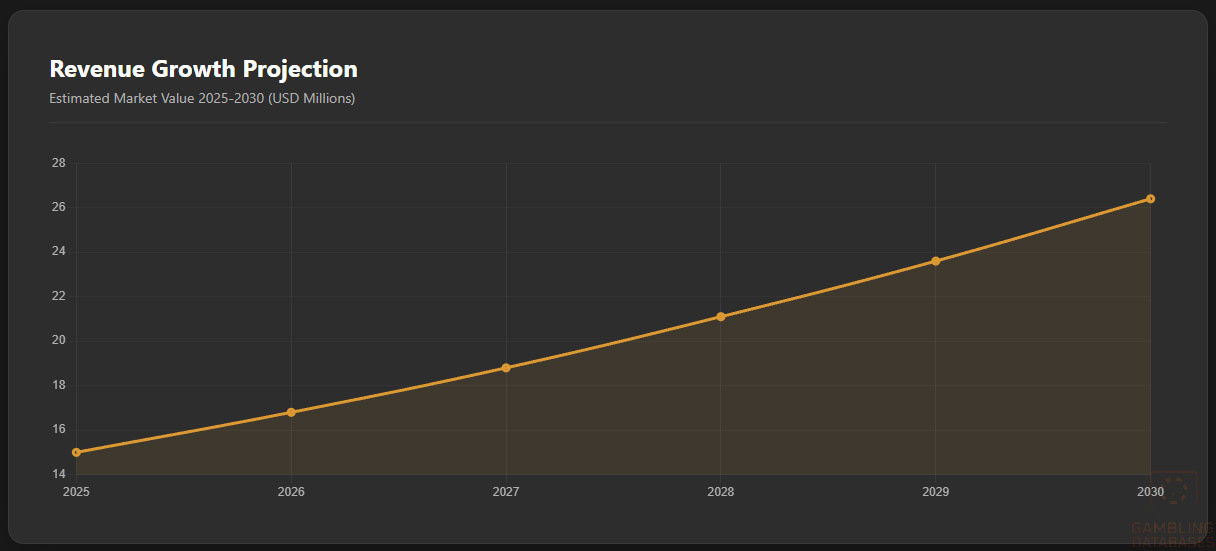Select the 2027 x-axis year label
Screen dimensions: 1216x551
[506, 492]
